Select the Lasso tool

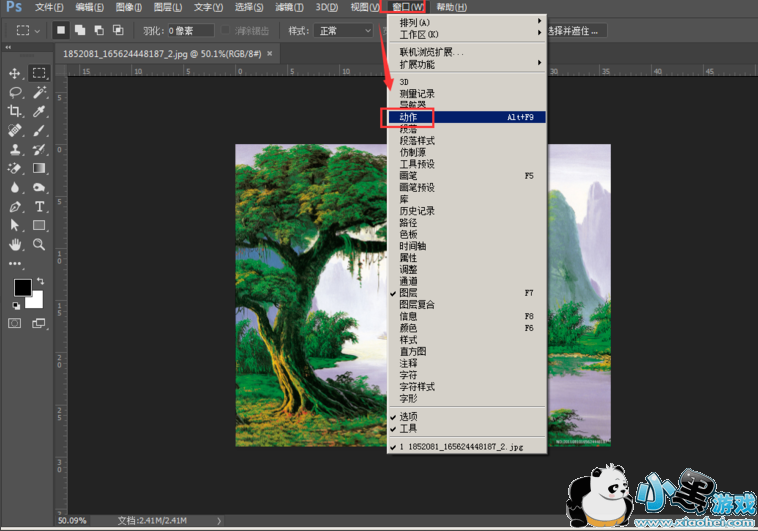[x=15, y=92]
